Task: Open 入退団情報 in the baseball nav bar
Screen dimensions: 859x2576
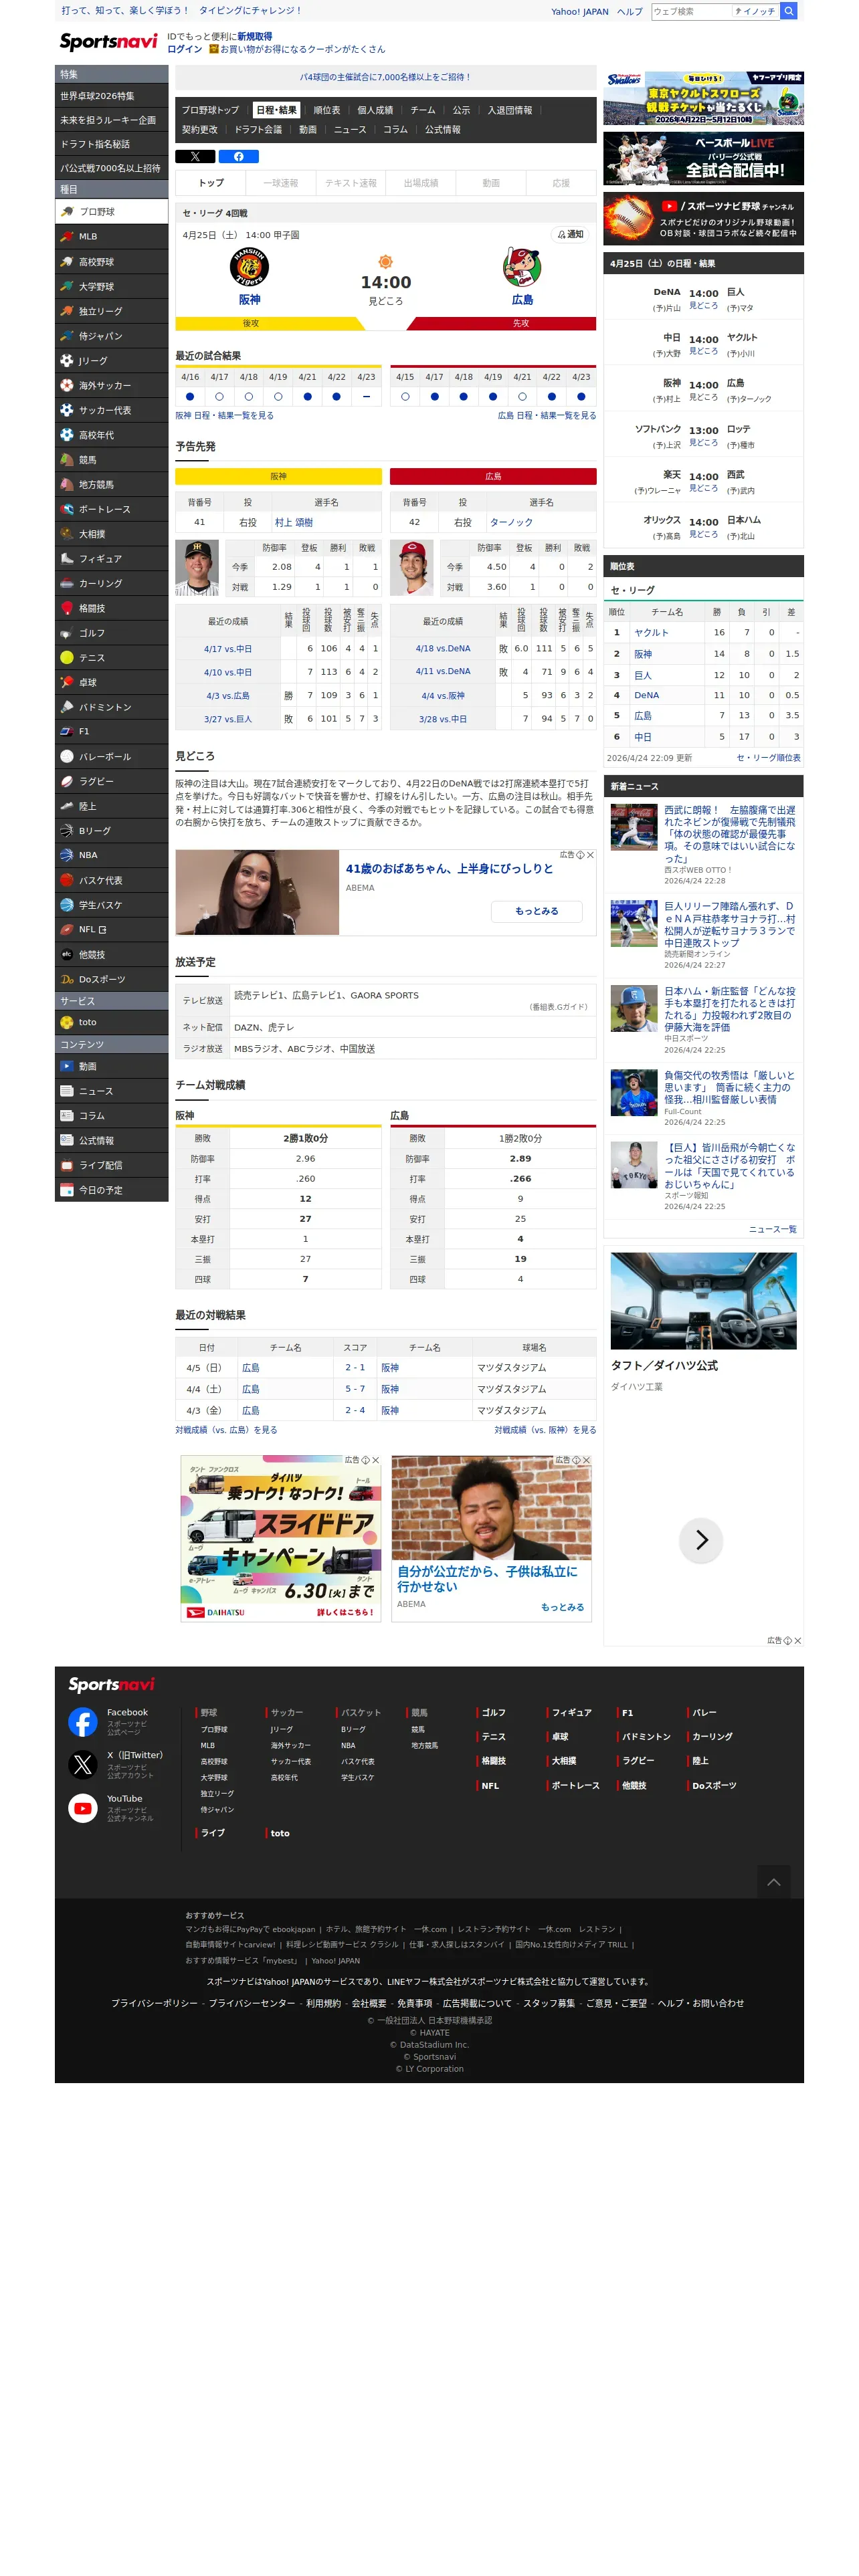Action: tap(510, 110)
